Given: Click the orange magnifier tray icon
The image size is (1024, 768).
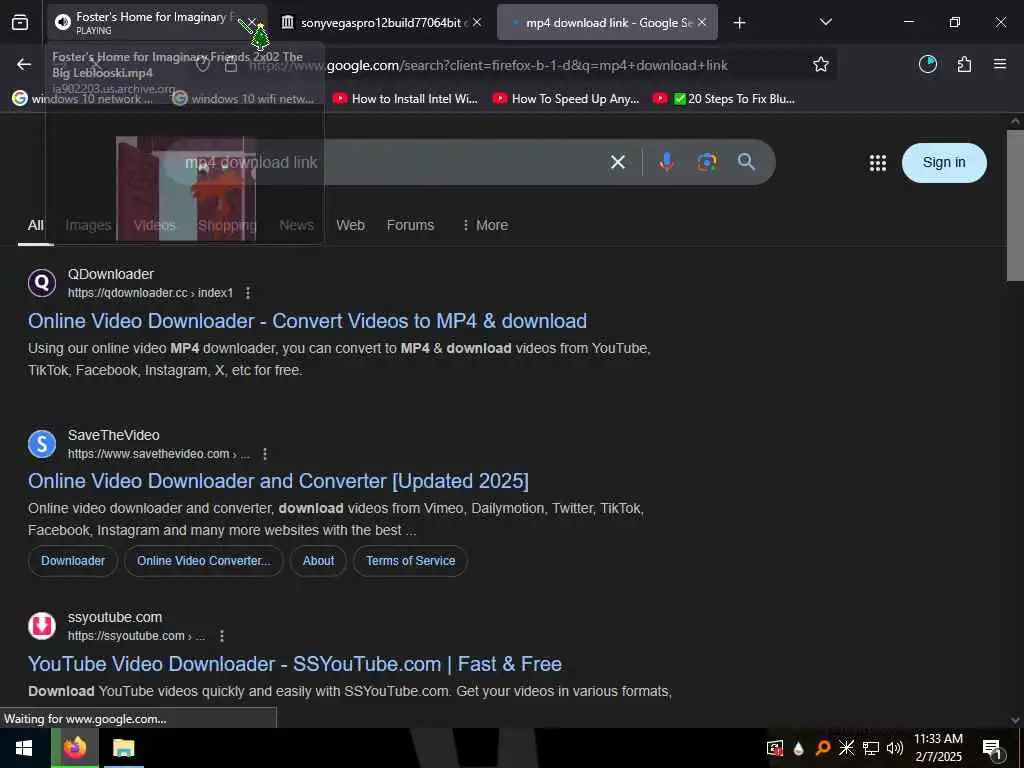Looking at the screenshot, I should [822, 748].
